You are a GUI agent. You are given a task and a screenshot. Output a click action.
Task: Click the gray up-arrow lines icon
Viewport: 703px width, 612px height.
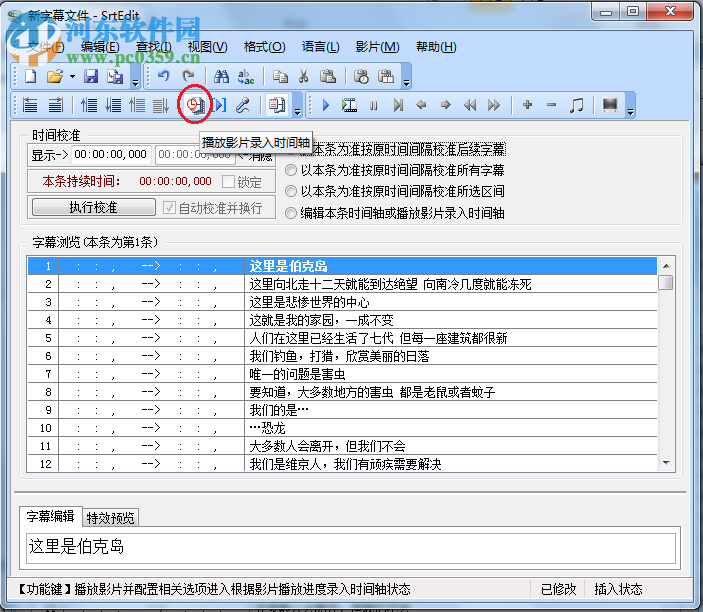(137, 105)
